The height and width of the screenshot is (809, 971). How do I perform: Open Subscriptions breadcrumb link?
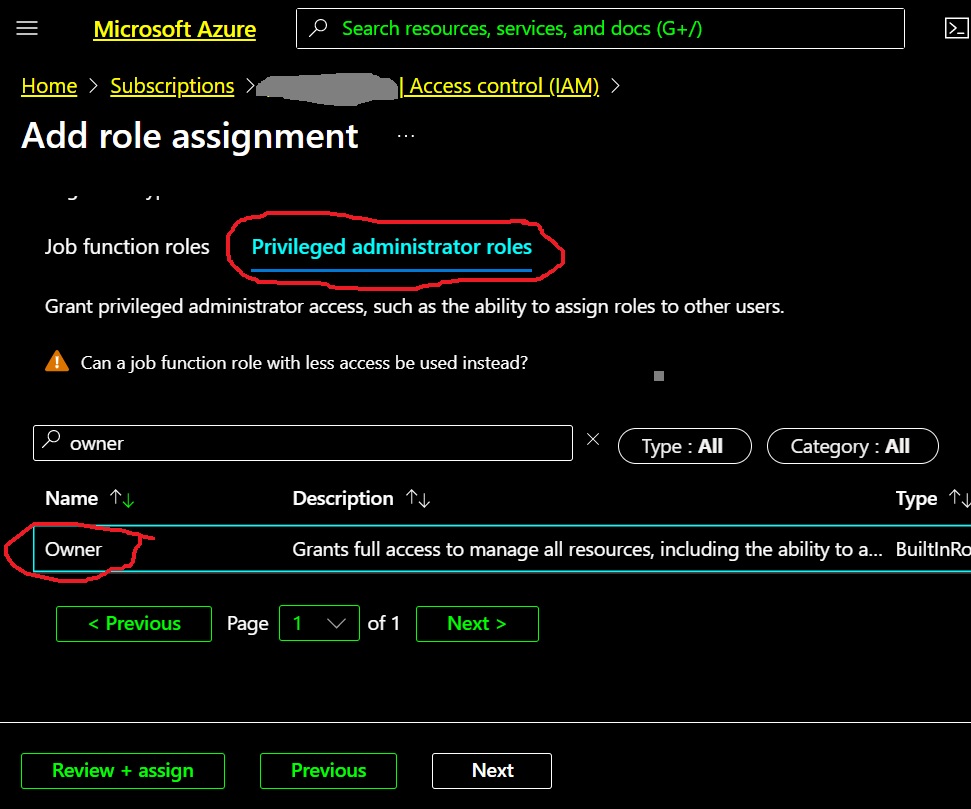coord(172,86)
